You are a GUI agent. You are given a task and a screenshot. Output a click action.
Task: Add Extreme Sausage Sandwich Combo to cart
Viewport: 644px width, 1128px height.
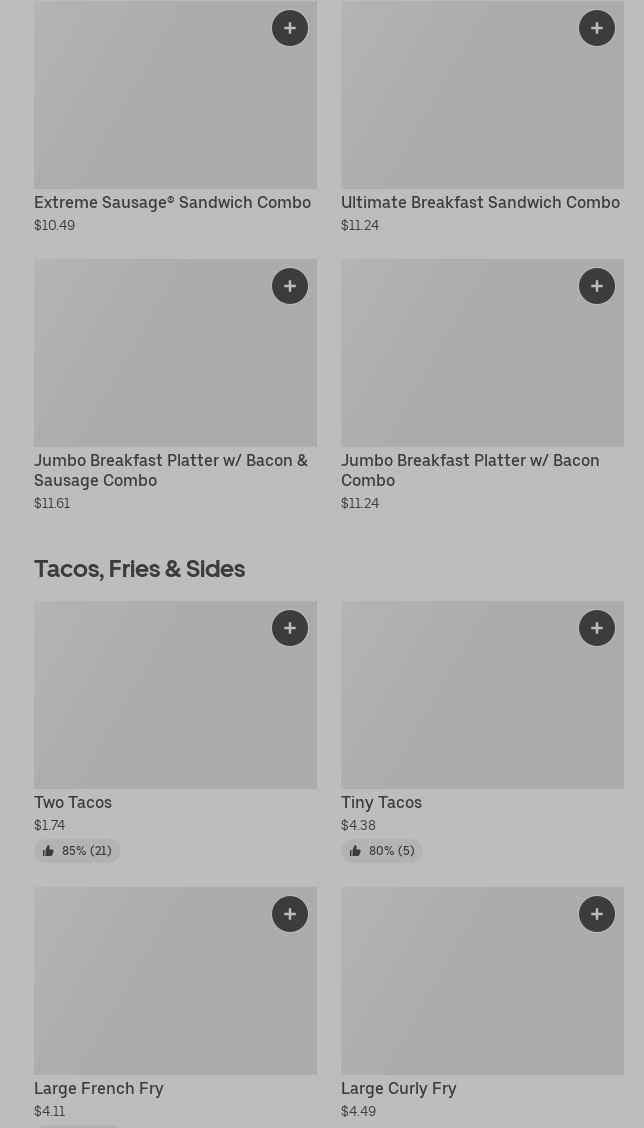pyautogui.click(x=290, y=28)
